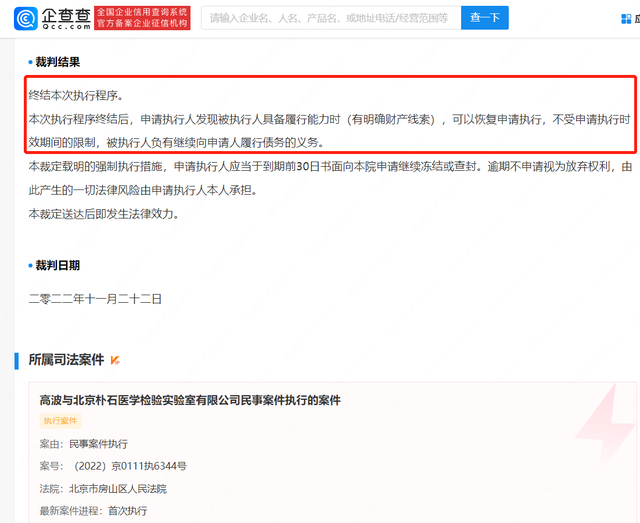
Task: Click the 企查查 brand name text
Action: 66,15
